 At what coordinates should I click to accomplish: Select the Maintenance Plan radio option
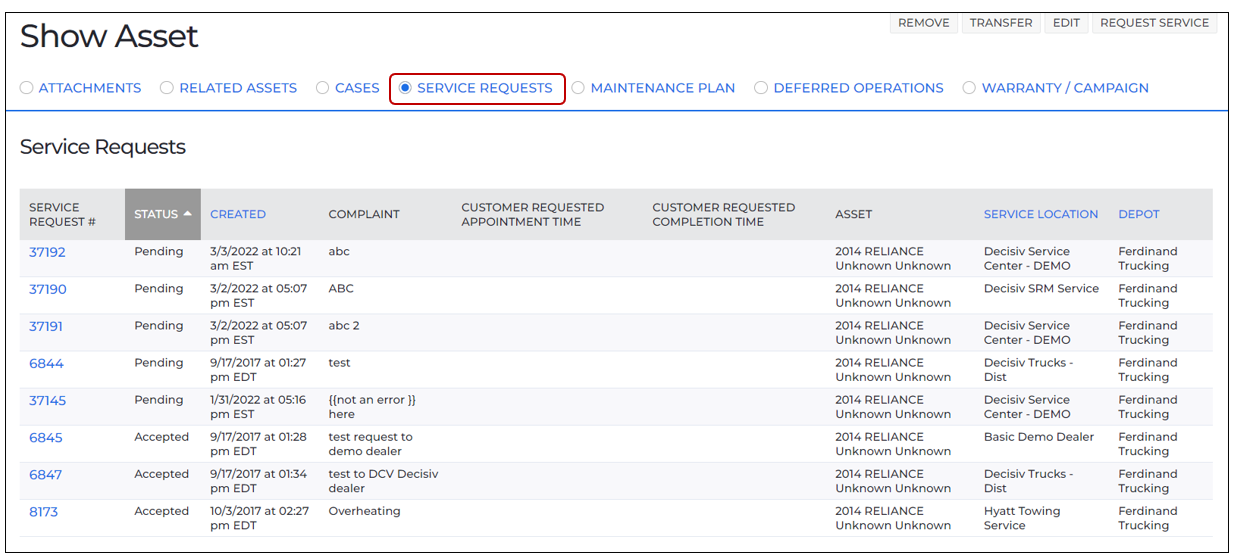[578, 88]
